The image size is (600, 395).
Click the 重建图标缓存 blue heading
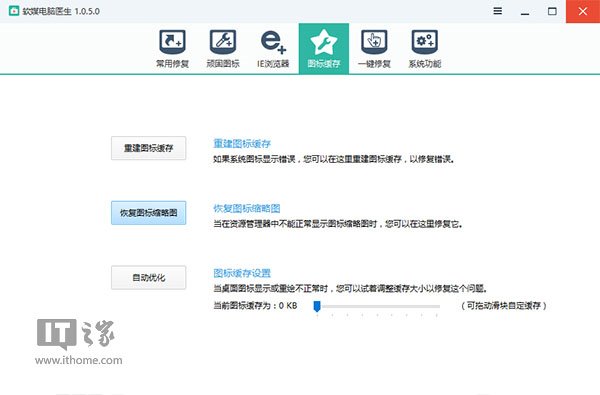(242, 144)
